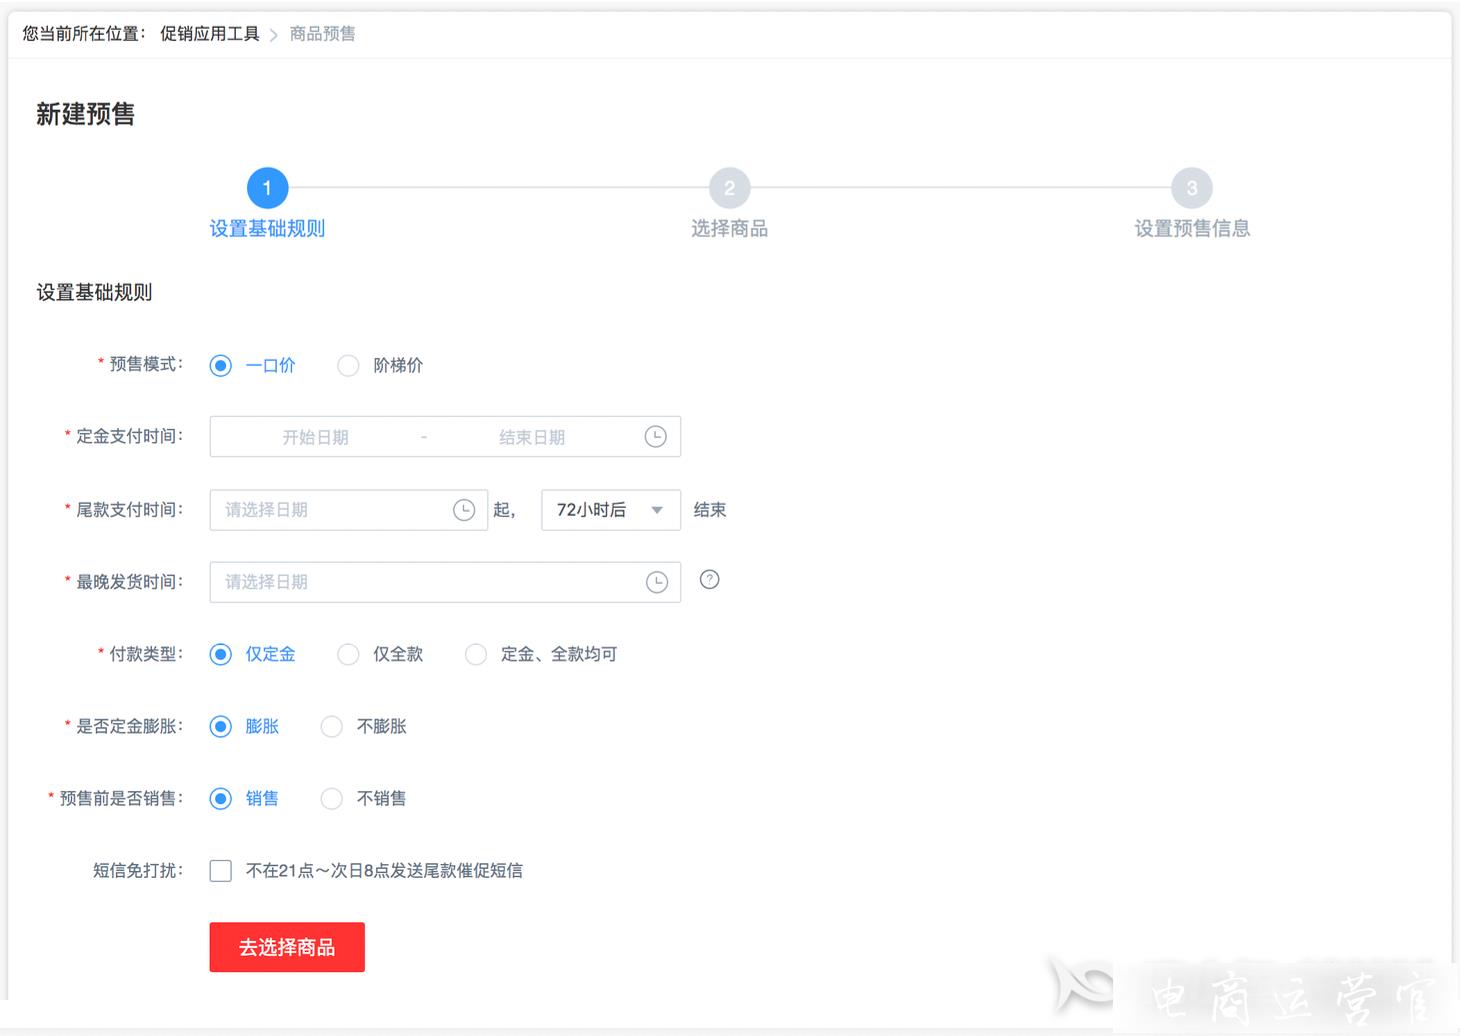Select 阶梯价 presale mode

(x=347, y=366)
